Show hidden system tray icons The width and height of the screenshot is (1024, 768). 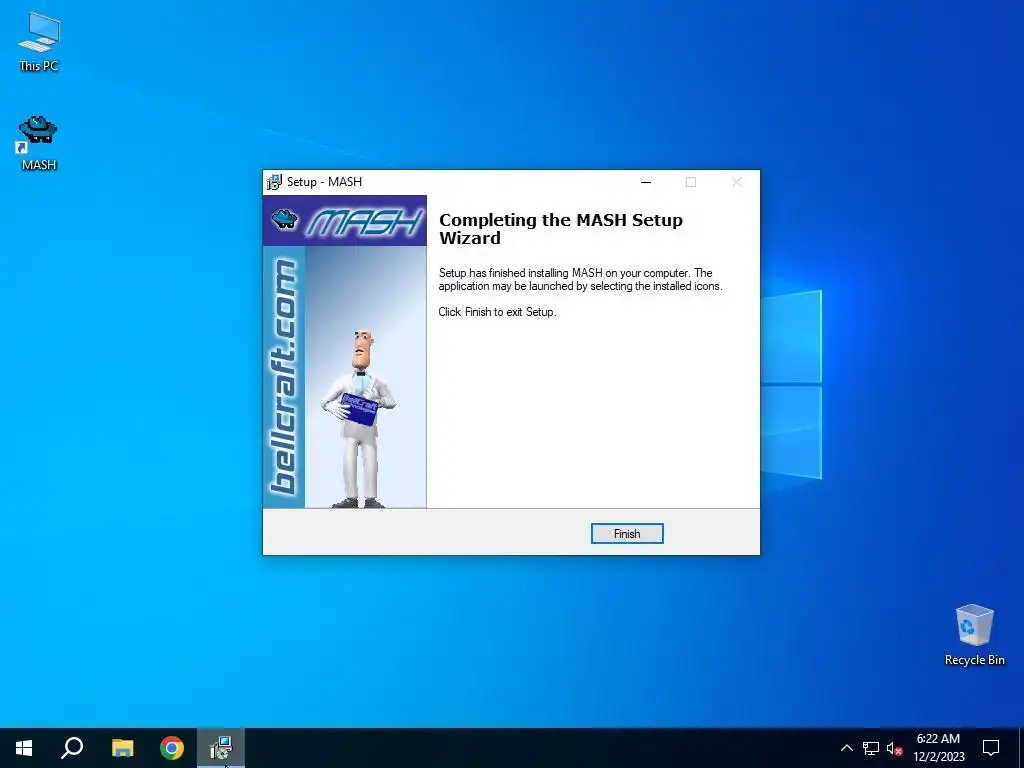pyautogui.click(x=846, y=748)
